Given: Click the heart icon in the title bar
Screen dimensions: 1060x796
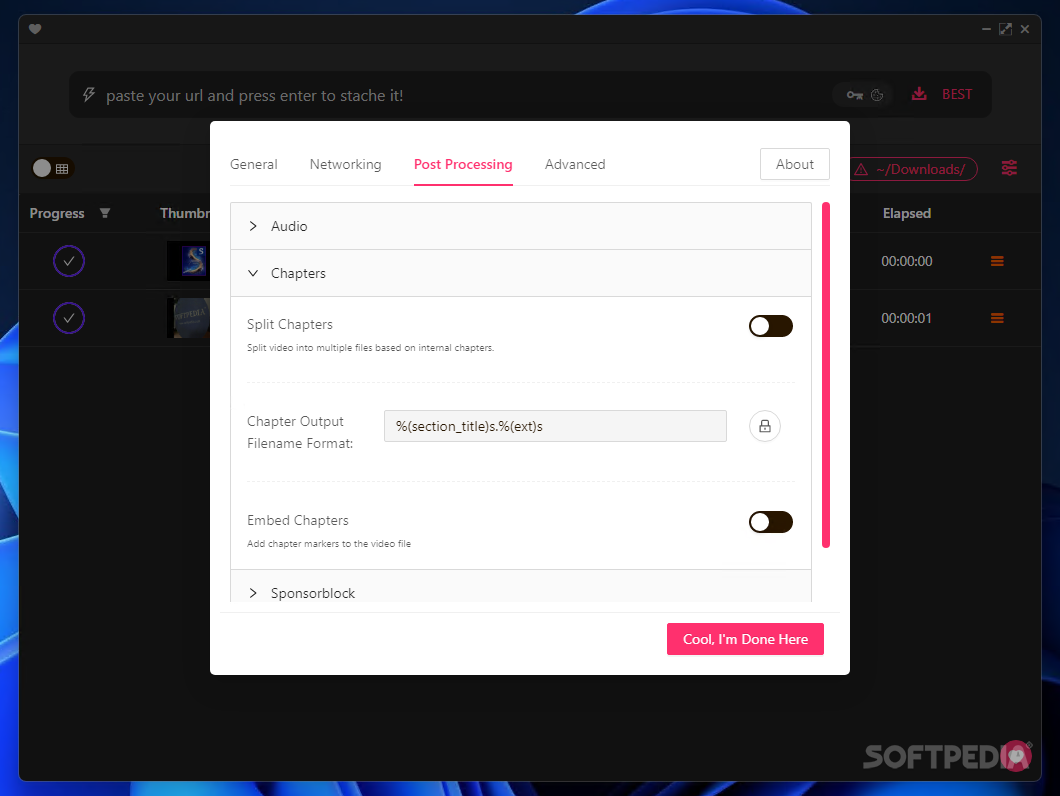Looking at the screenshot, I should [35, 28].
